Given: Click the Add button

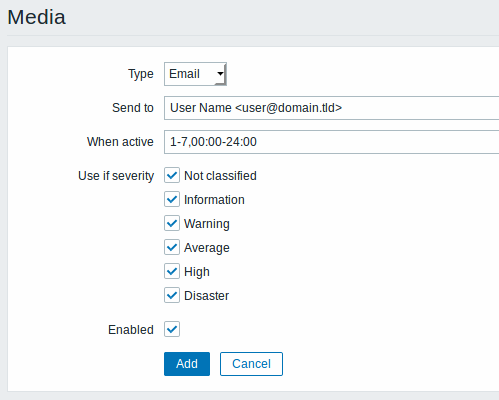Looking at the screenshot, I should click(187, 364).
